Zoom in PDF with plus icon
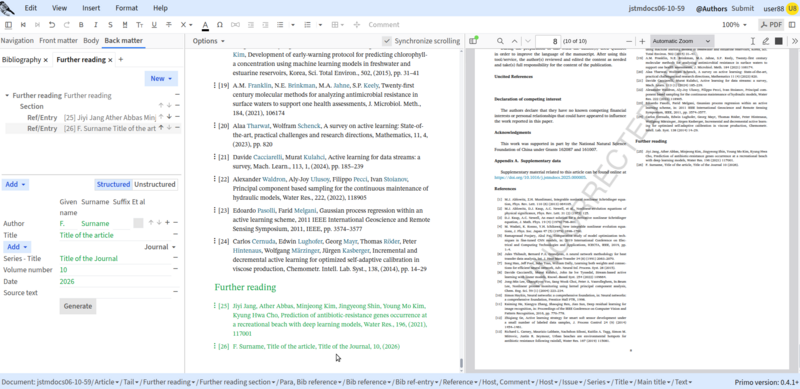Screen dimensions: 800x389 642,41
